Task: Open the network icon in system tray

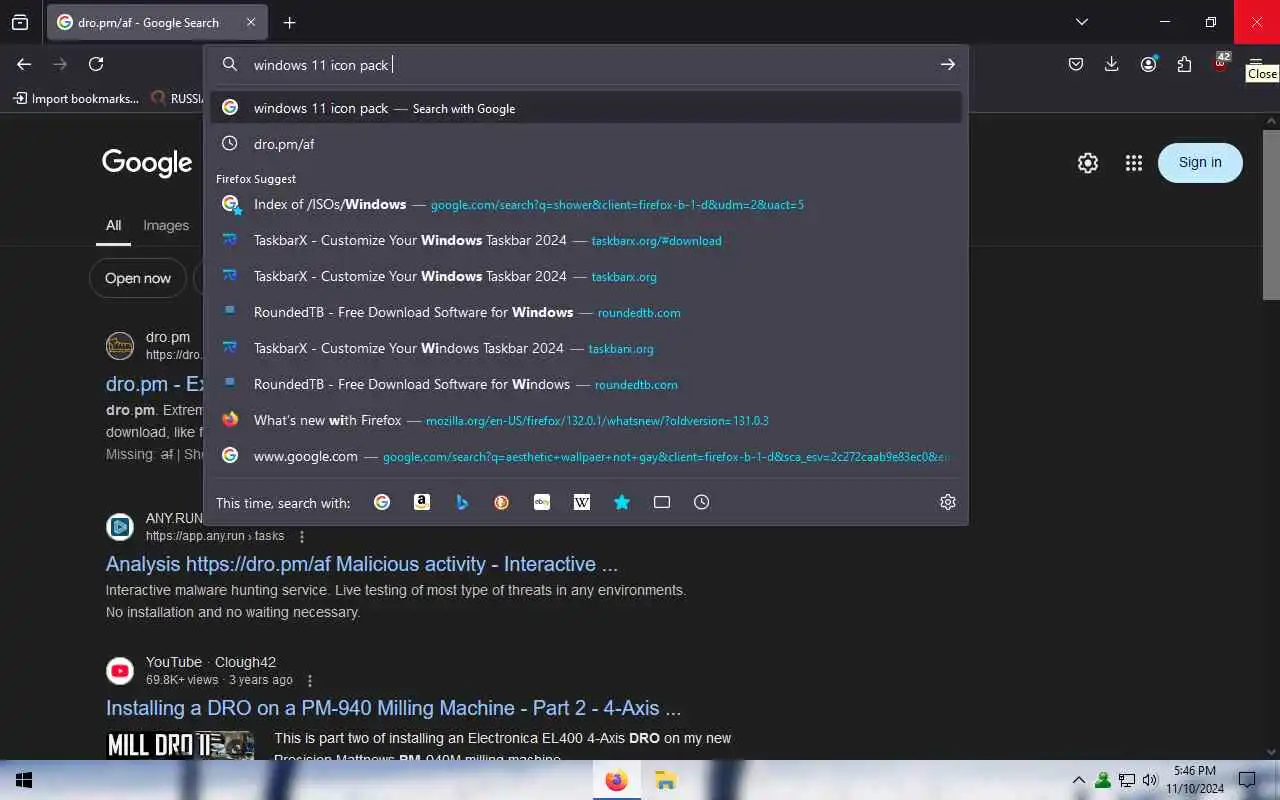Action: (x=1127, y=780)
